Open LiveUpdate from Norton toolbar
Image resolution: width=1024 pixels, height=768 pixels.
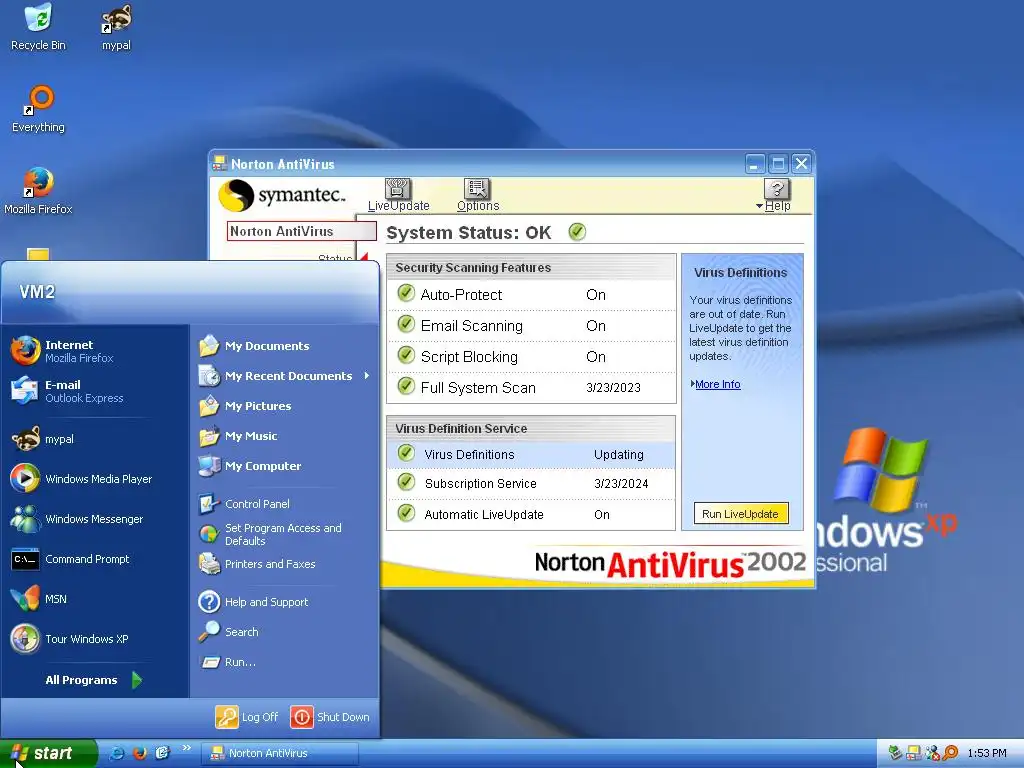[398, 195]
